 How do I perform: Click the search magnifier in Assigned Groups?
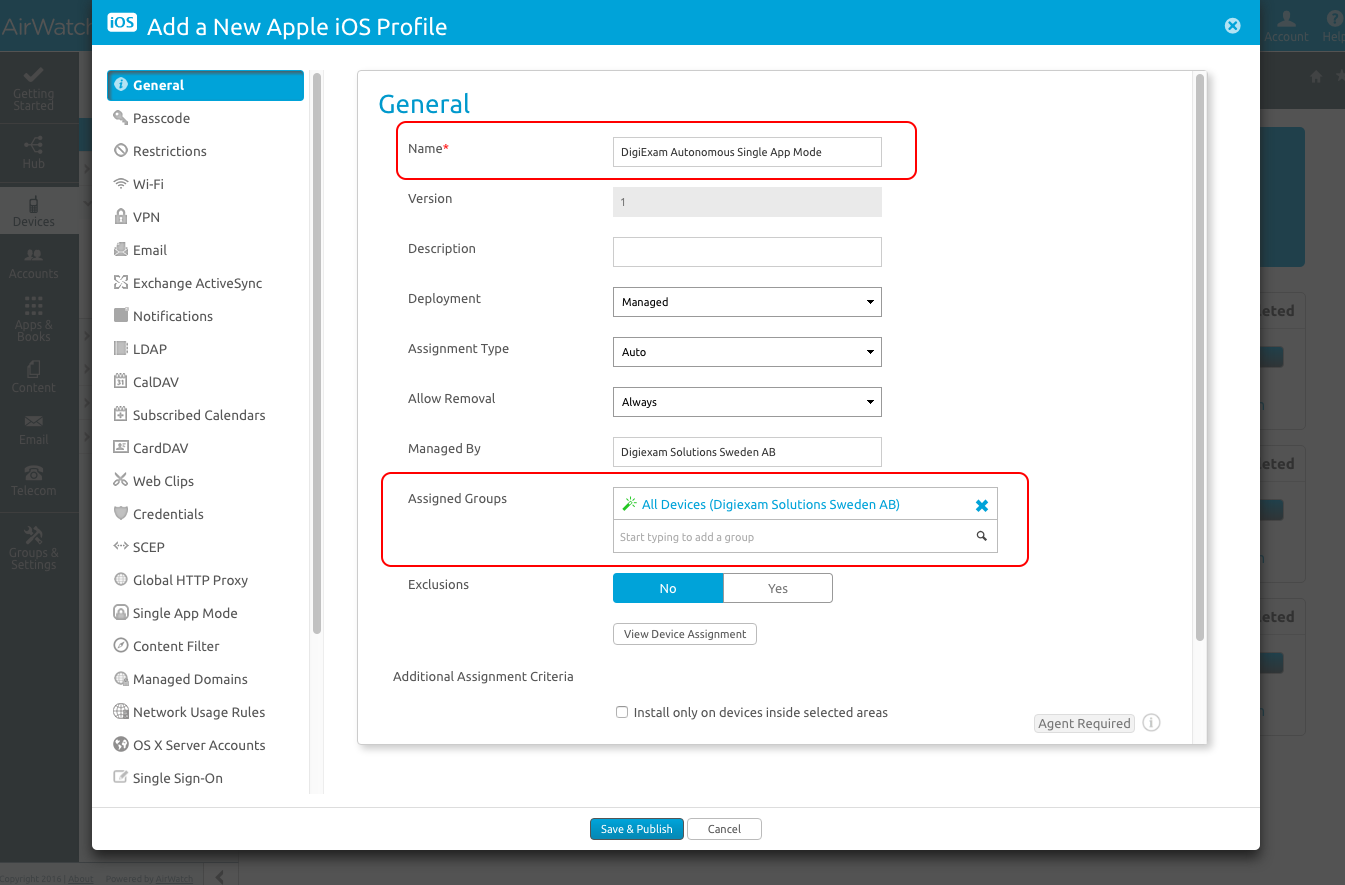tap(982, 537)
